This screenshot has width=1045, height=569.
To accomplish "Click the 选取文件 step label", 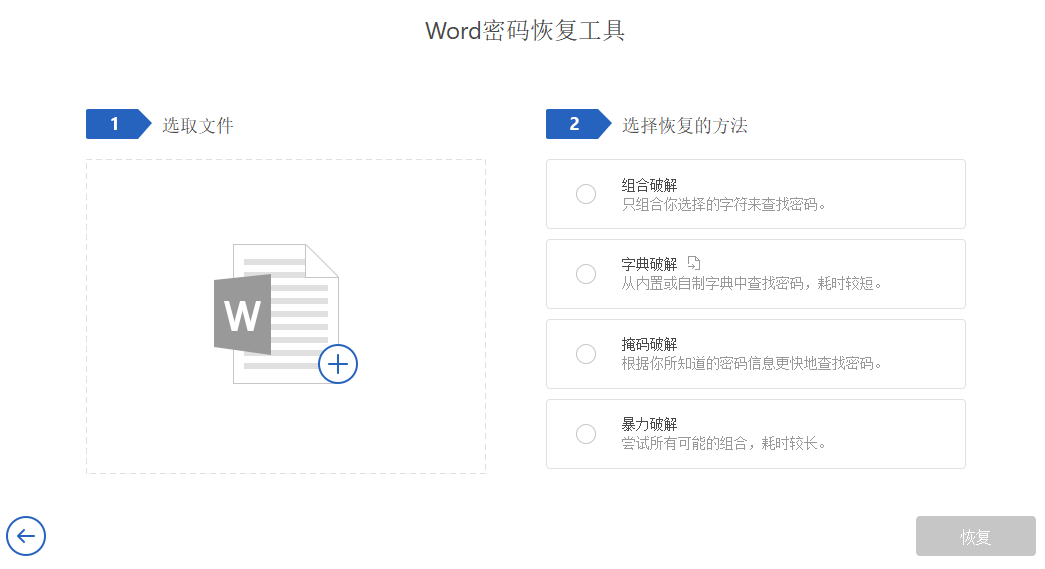I will pyautogui.click(x=198, y=125).
